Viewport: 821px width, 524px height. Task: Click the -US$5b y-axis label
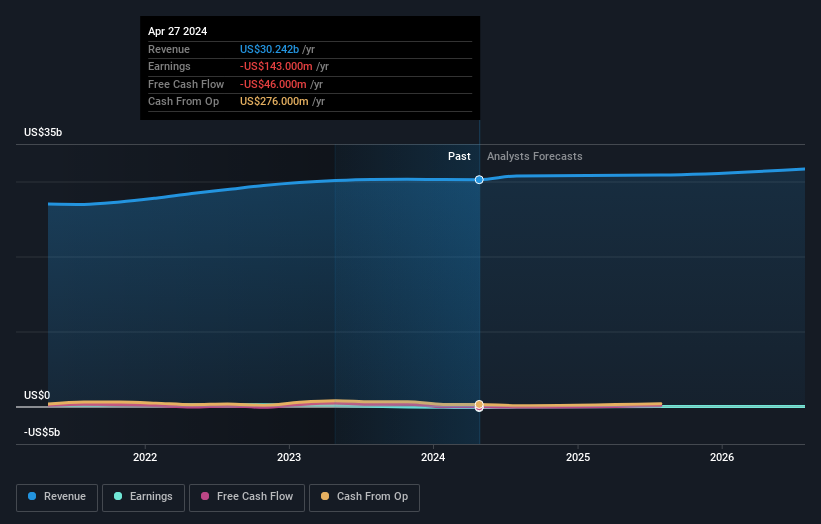(42, 432)
